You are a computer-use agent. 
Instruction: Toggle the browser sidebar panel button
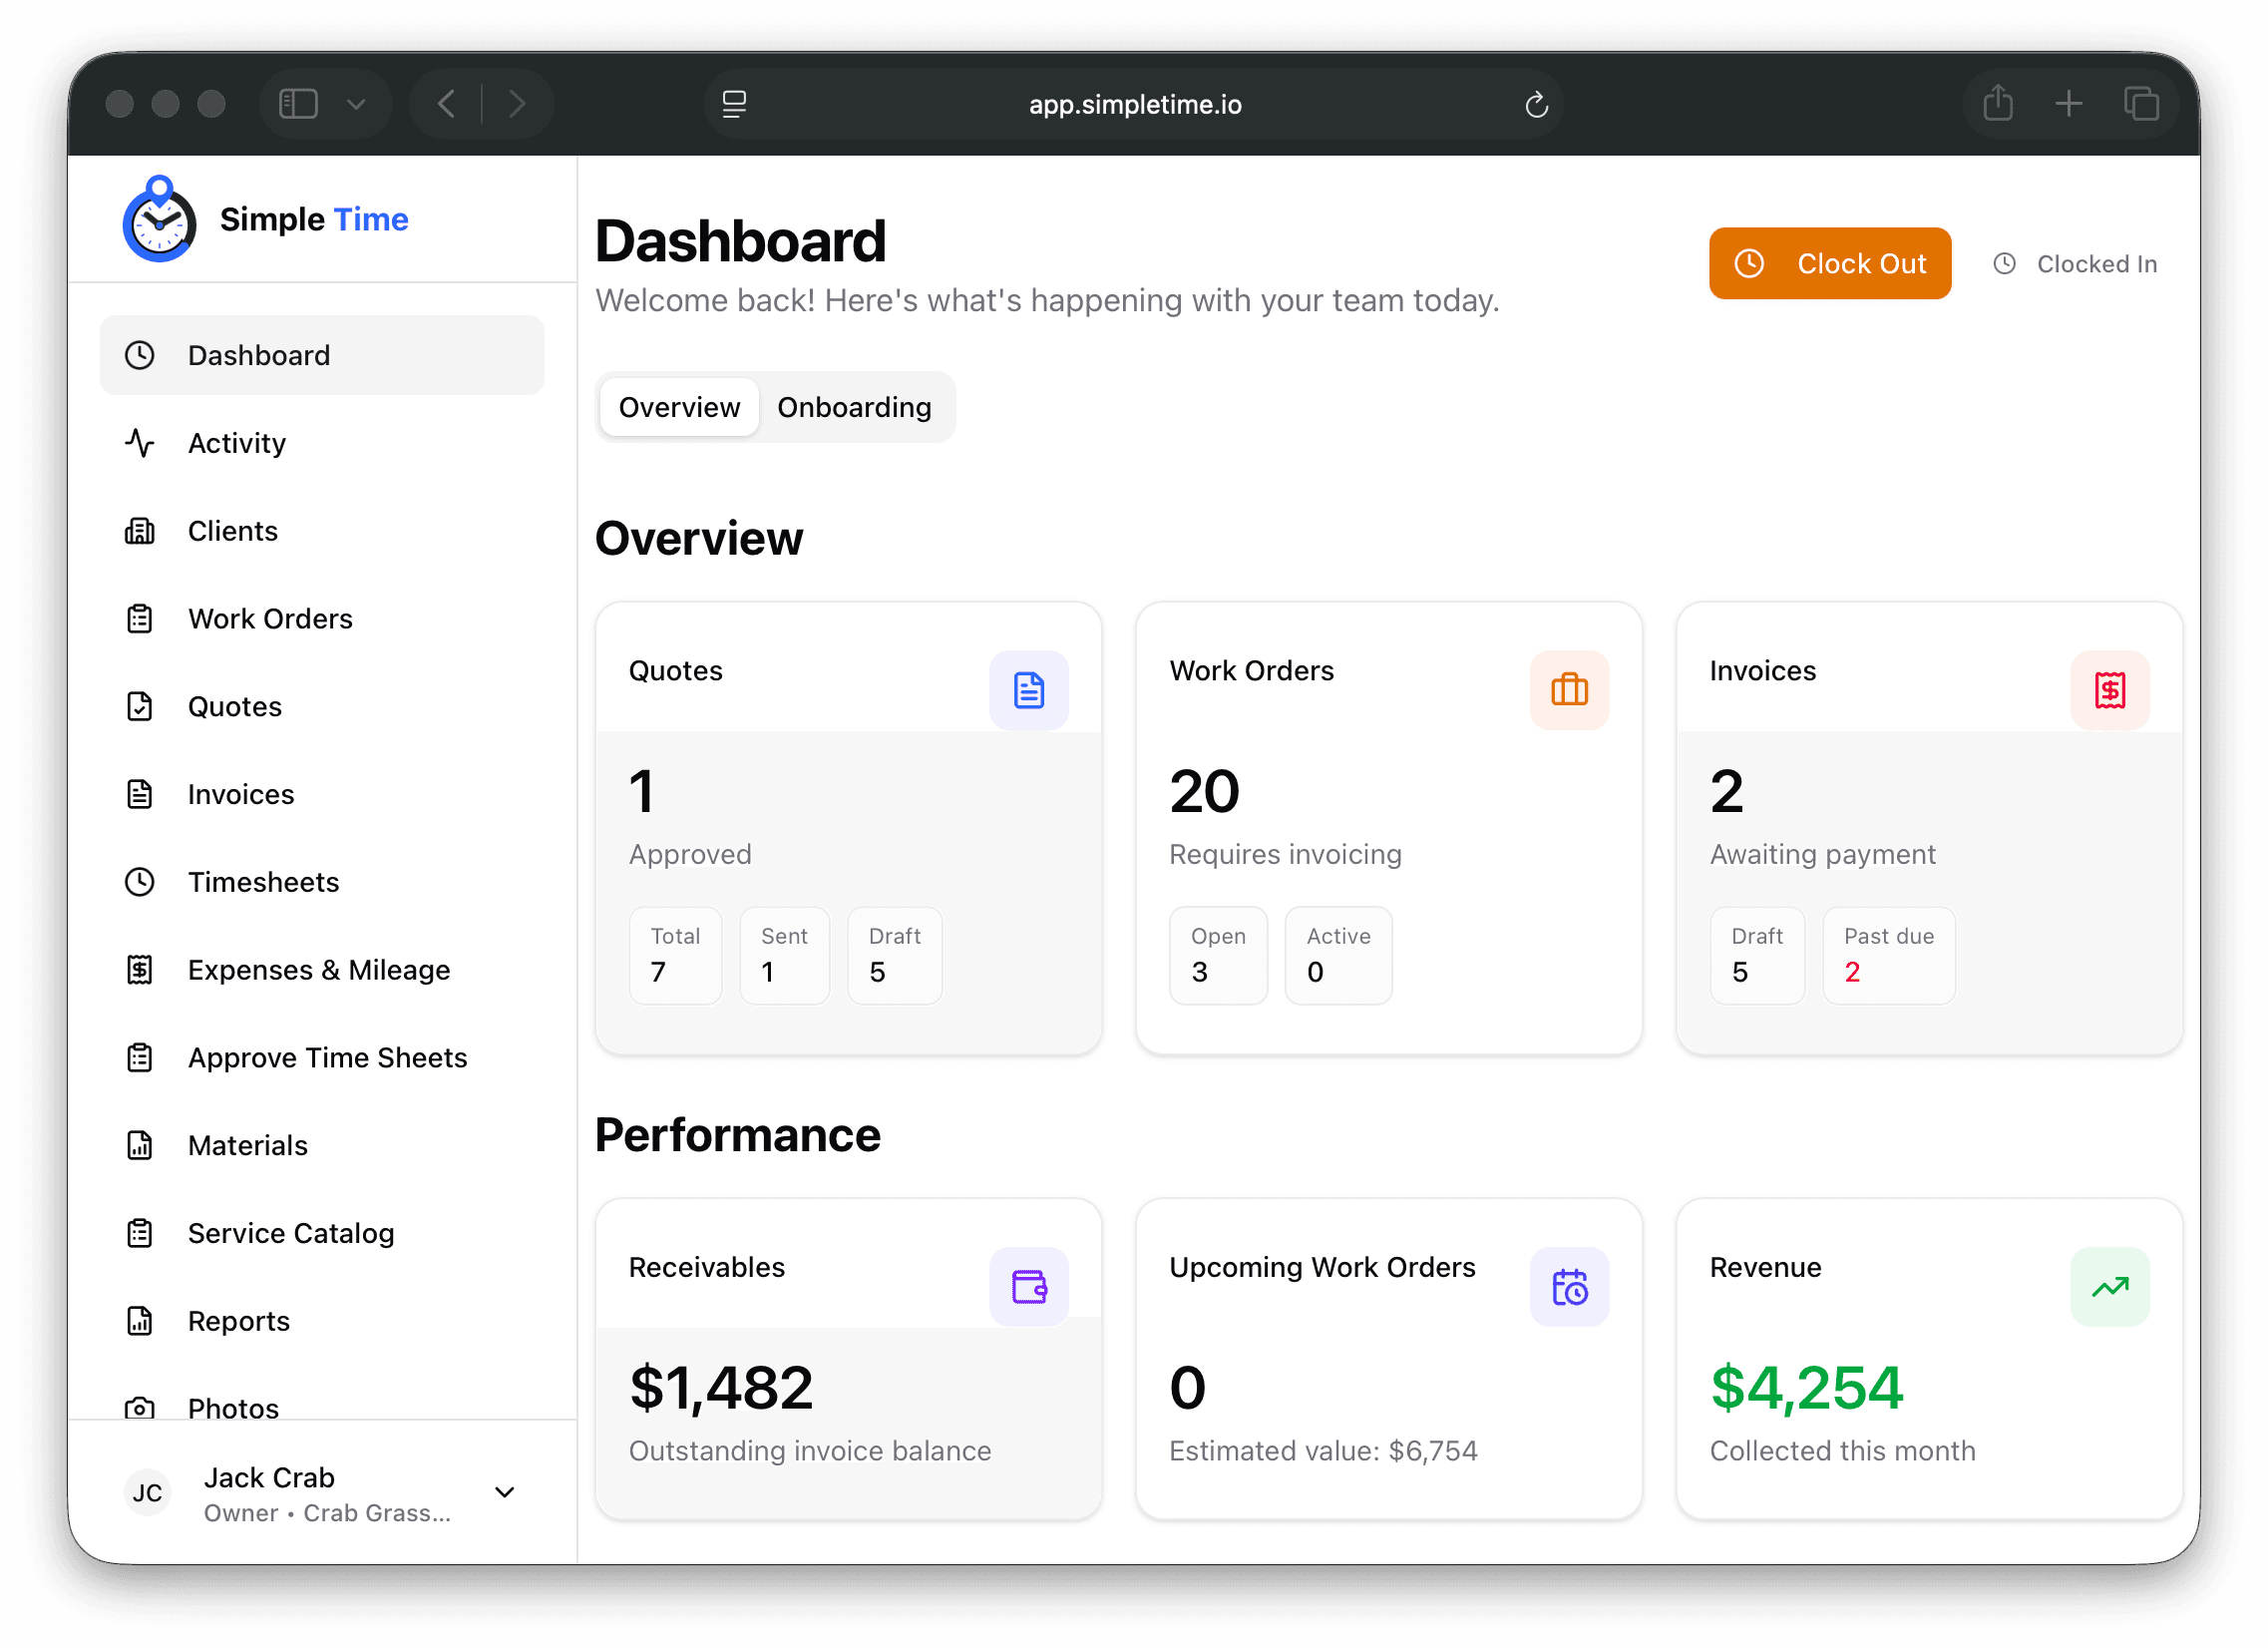[x=299, y=104]
